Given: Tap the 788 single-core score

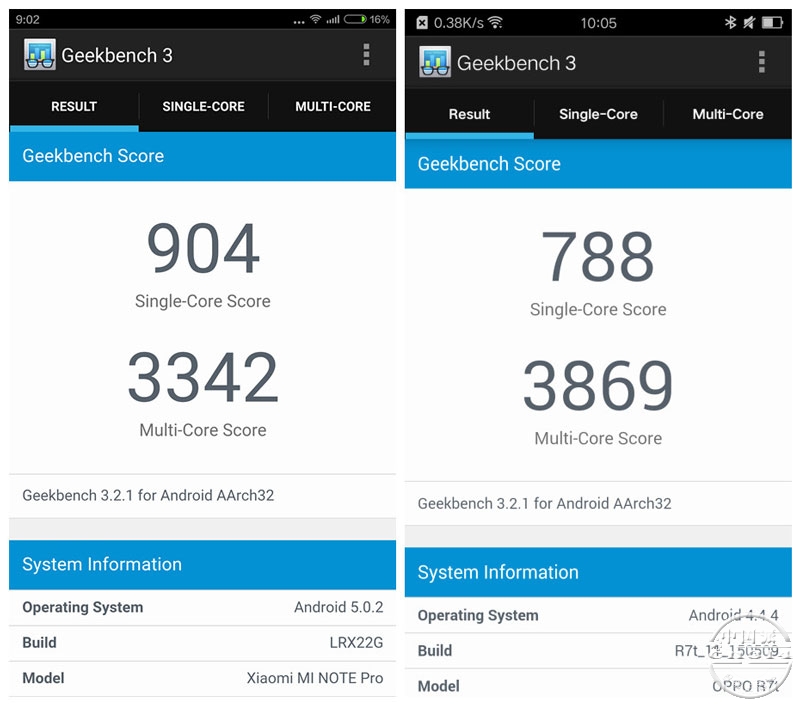Looking at the screenshot, I should click(598, 256).
